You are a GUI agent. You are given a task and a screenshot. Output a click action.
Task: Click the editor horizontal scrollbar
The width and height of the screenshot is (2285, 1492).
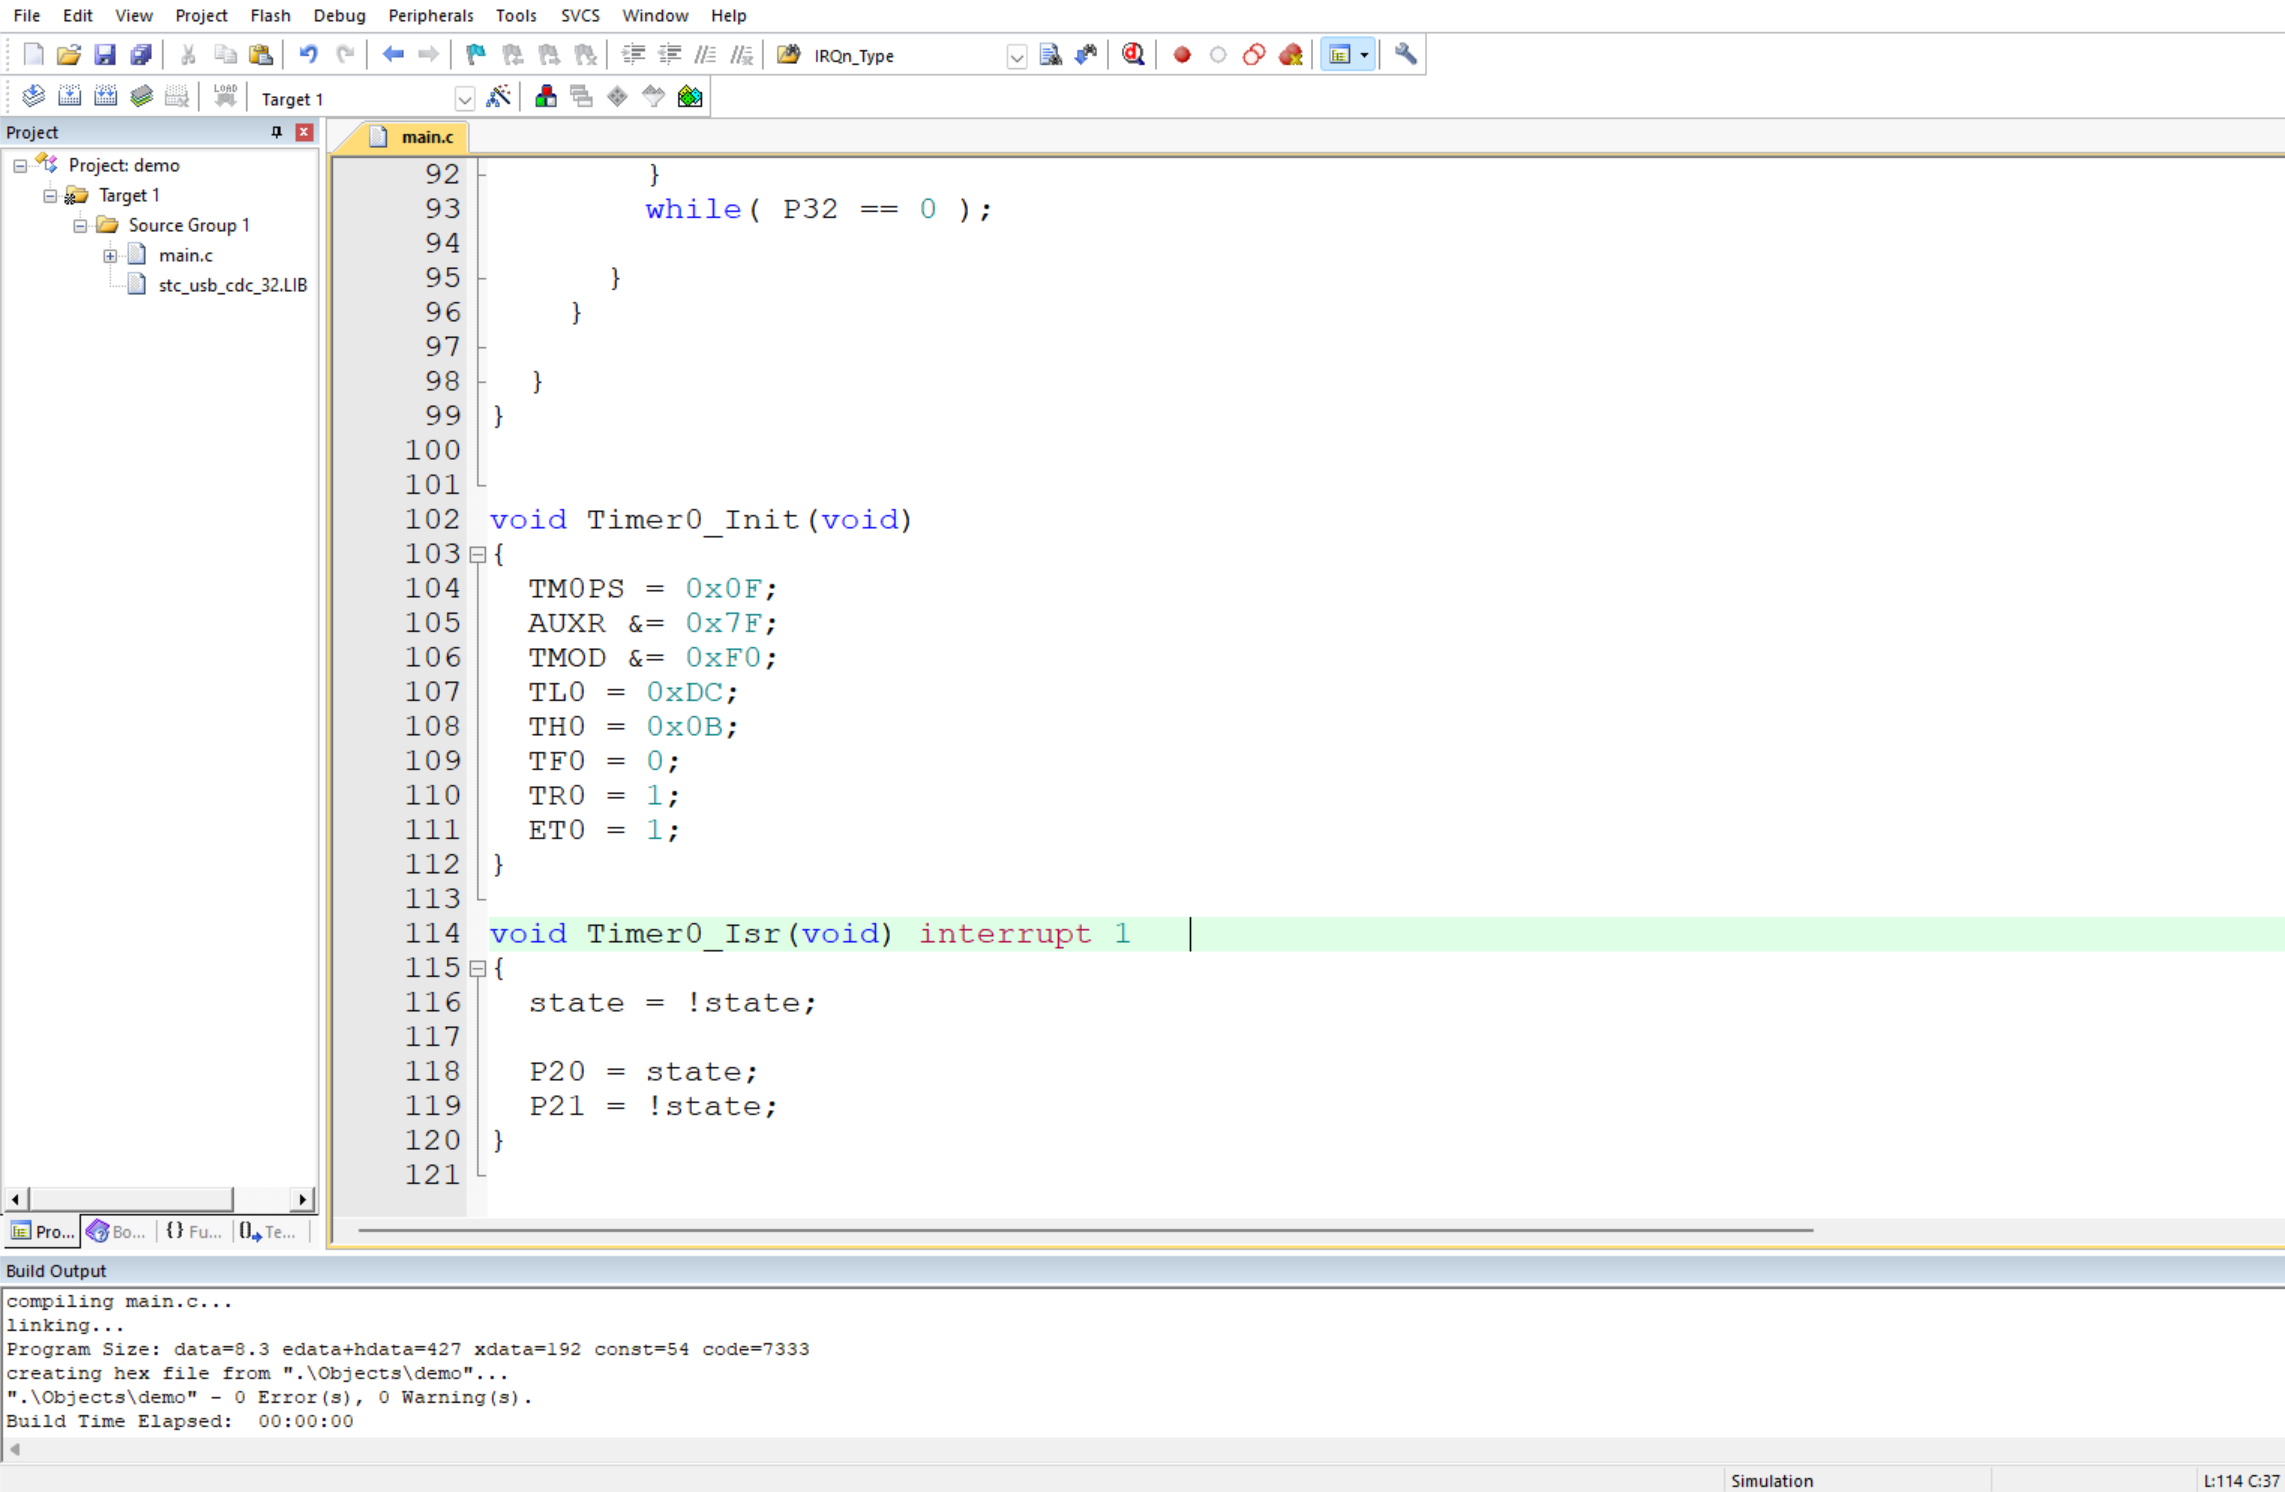1085,1230
